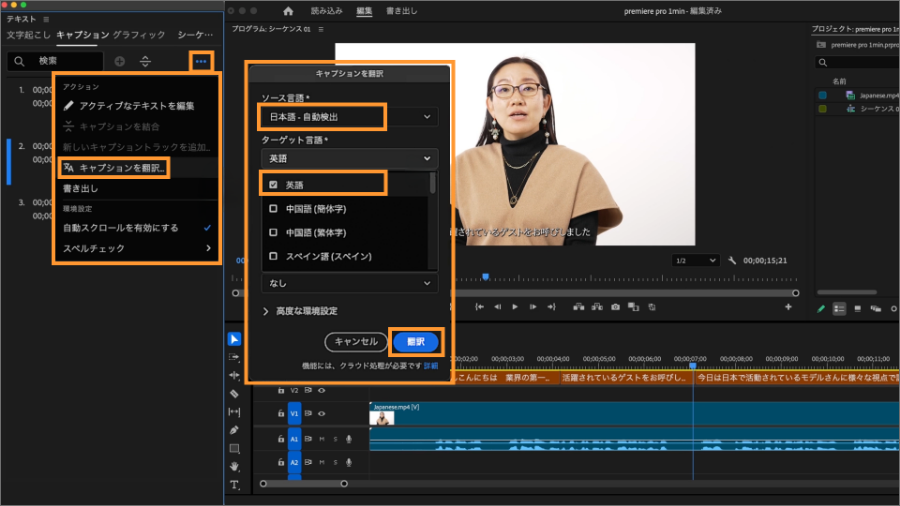Select the Ripple Edit tool

[x=234, y=375]
